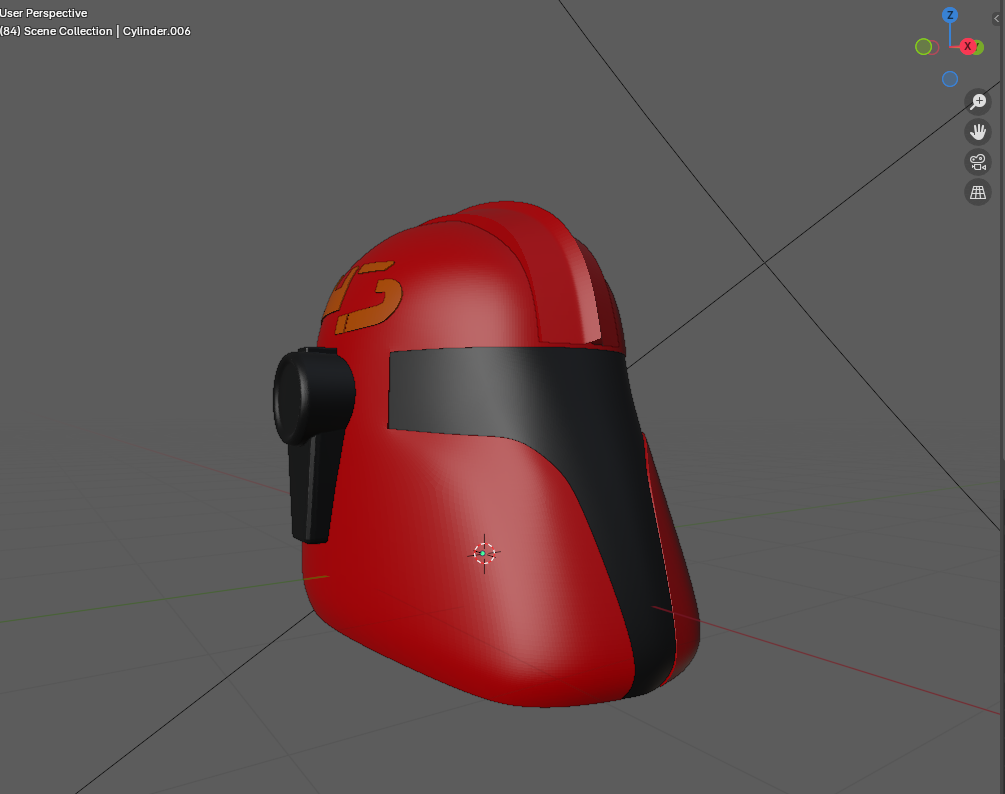Click the hollow blue negative Z axis circle
The image size is (1005, 794).
coord(950,79)
